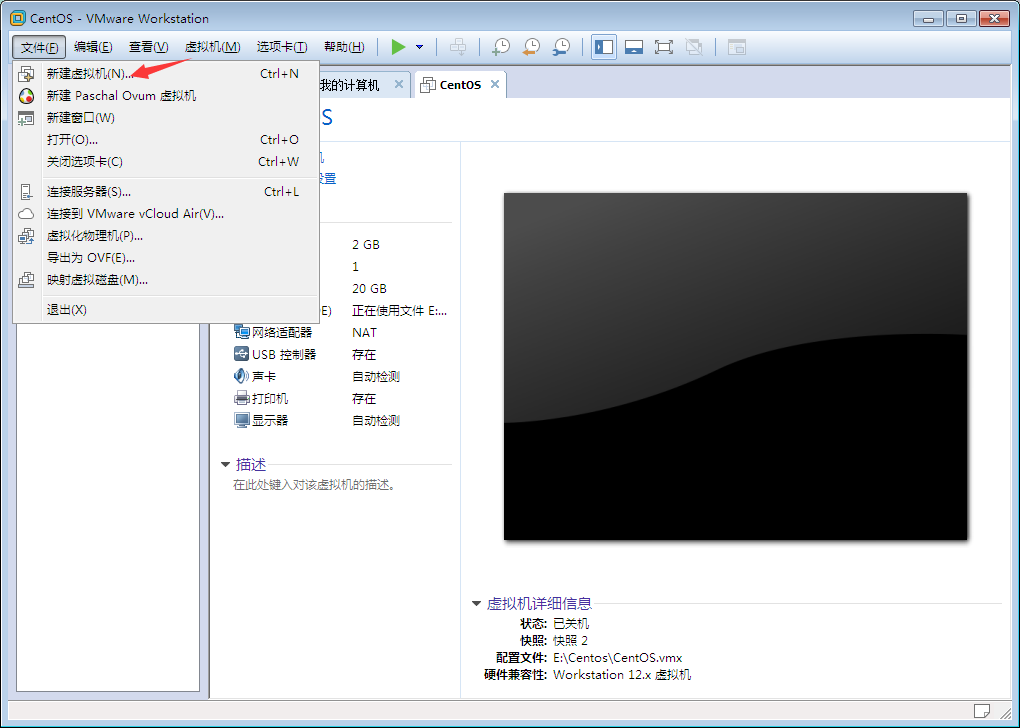
Task: Click the map virtual disk icon
Action: [26, 280]
